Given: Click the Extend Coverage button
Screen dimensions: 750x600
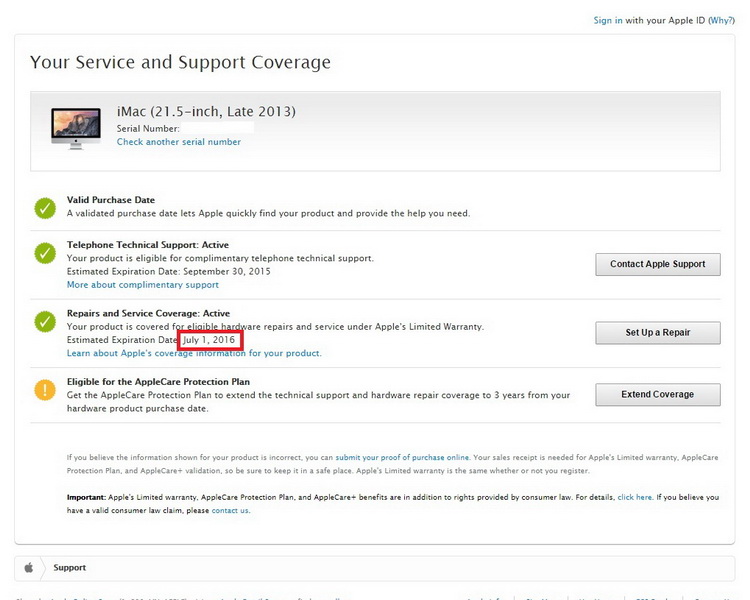Looking at the screenshot, I should point(657,395).
